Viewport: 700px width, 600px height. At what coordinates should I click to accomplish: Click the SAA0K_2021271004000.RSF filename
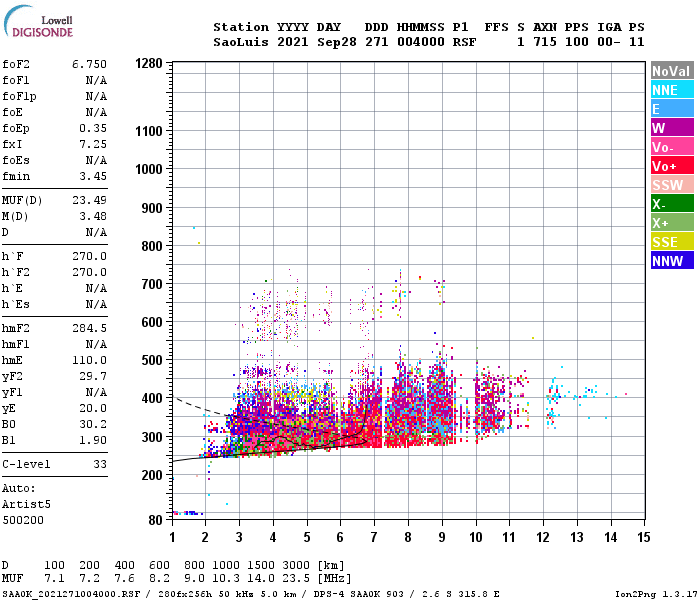(x=71, y=594)
